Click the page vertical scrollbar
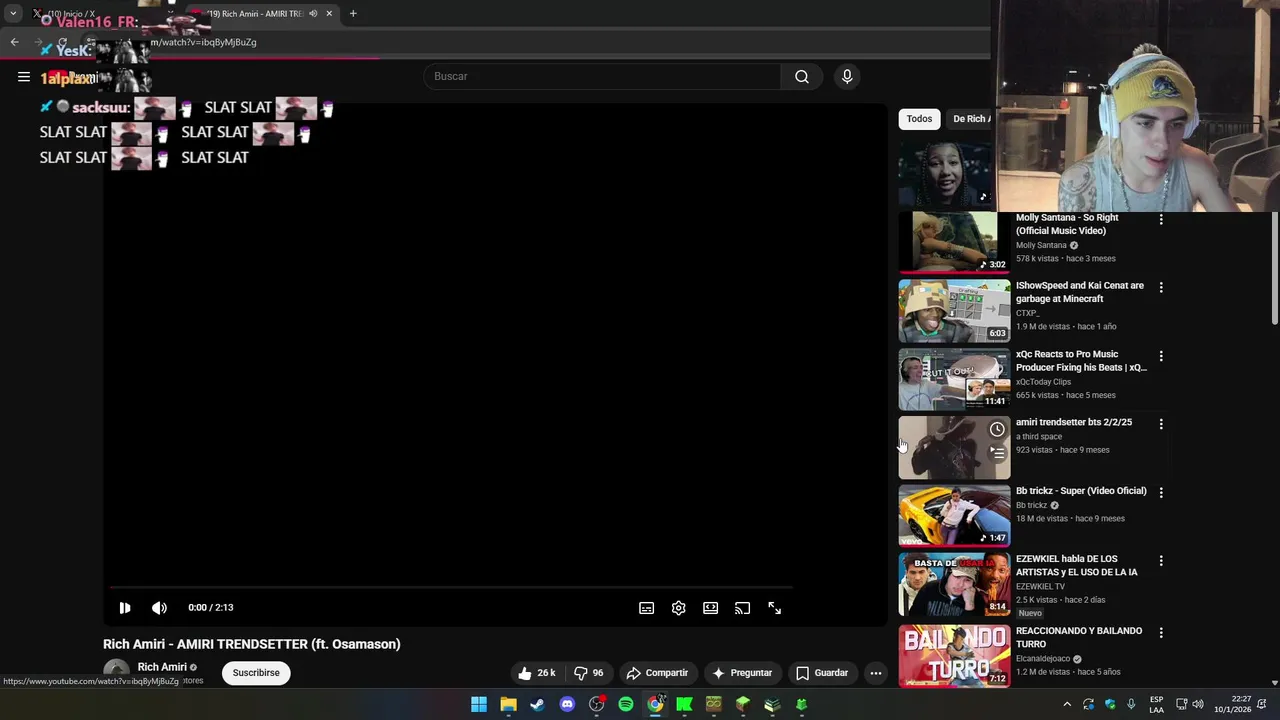The height and width of the screenshot is (720, 1280). [1274, 268]
